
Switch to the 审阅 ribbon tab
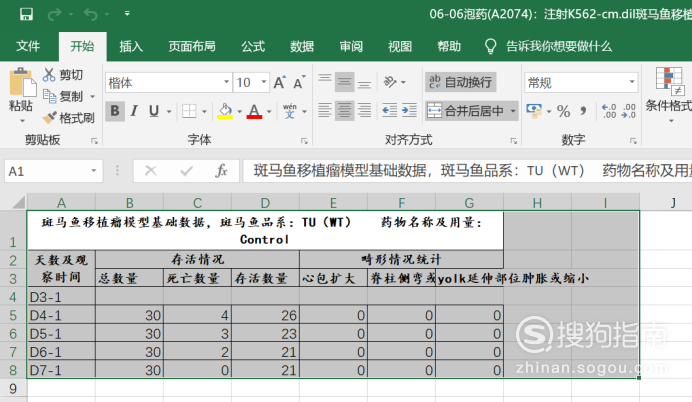(x=351, y=46)
